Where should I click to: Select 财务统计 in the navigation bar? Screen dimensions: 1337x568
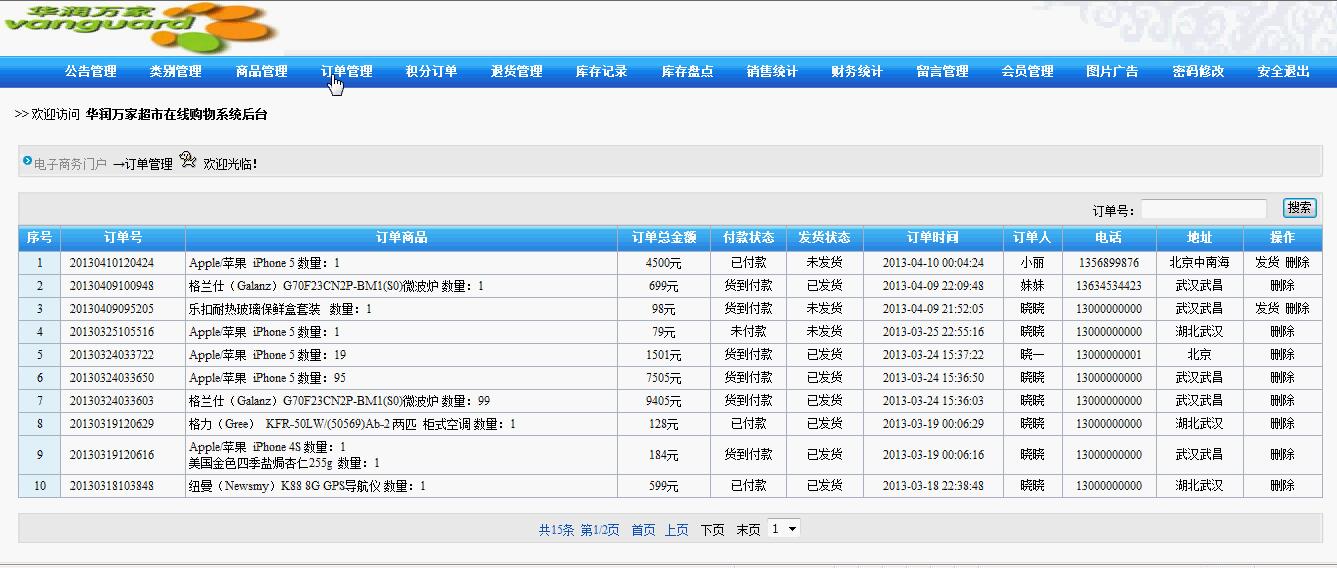857,72
